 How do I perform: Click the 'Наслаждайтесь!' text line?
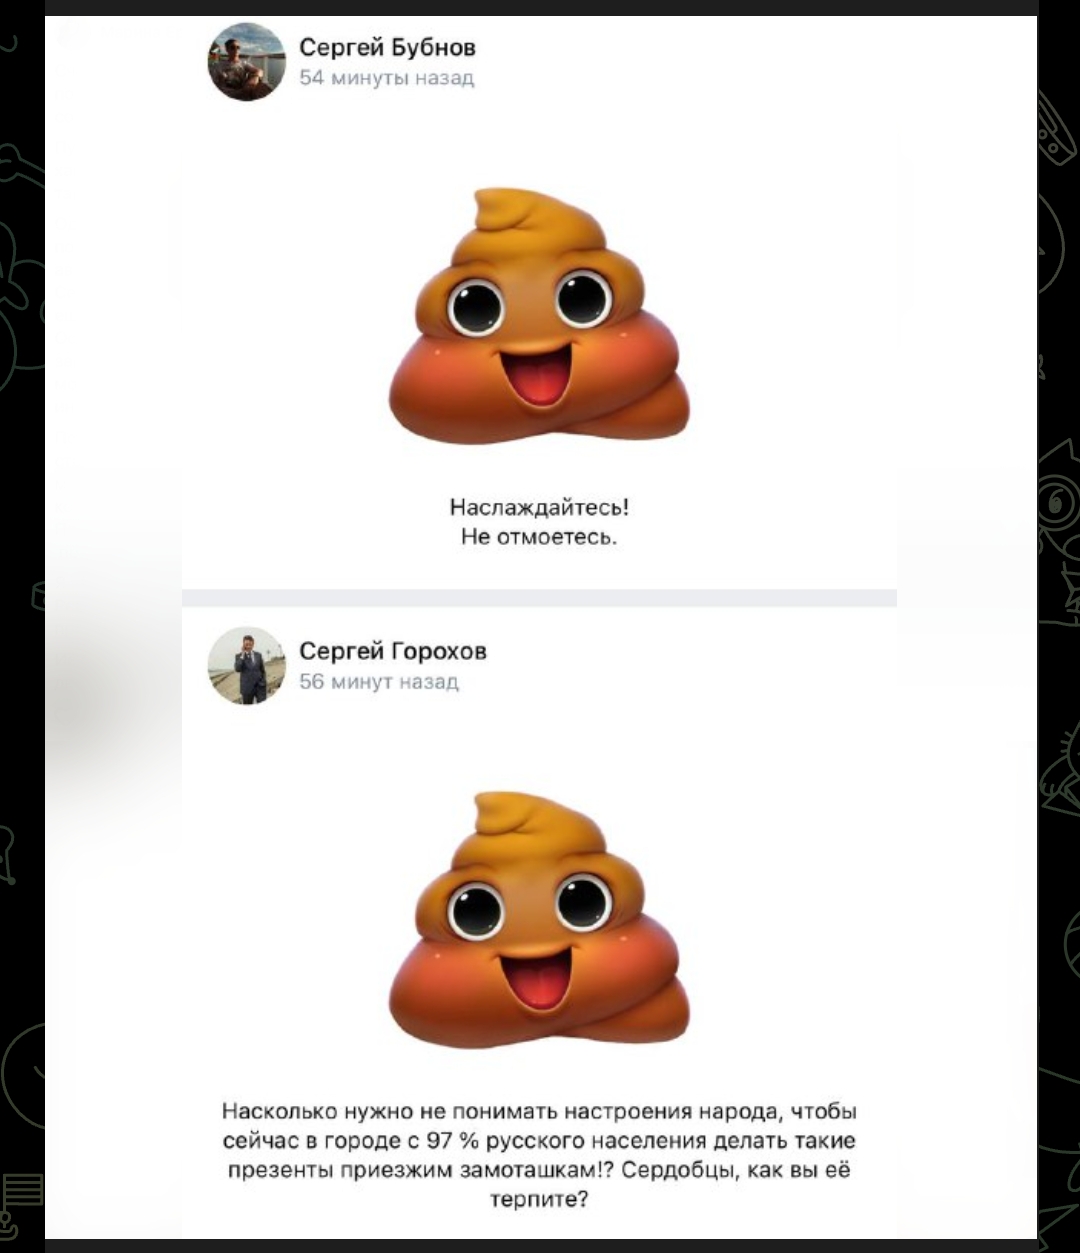(x=539, y=507)
